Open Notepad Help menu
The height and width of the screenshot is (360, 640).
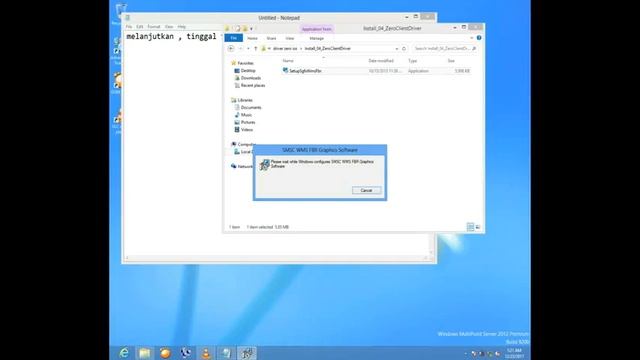(182, 27)
